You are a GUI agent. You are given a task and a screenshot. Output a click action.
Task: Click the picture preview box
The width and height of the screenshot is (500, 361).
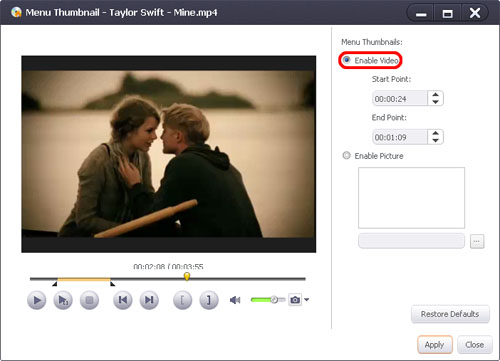(411, 198)
